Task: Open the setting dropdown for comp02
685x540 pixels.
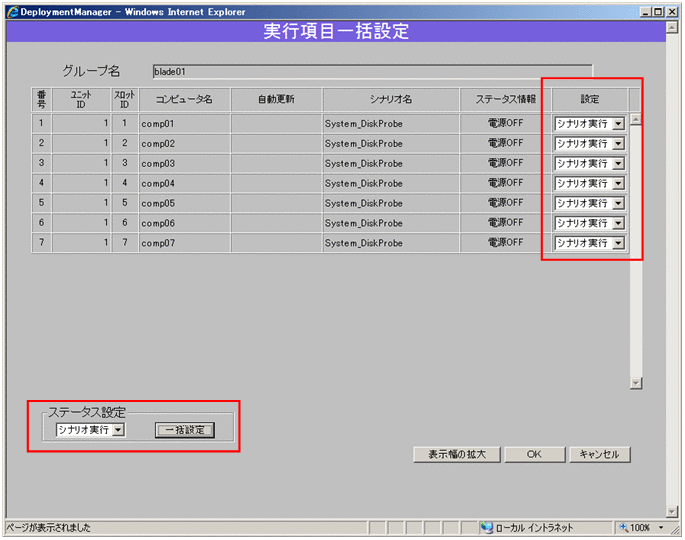Action: coord(589,143)
